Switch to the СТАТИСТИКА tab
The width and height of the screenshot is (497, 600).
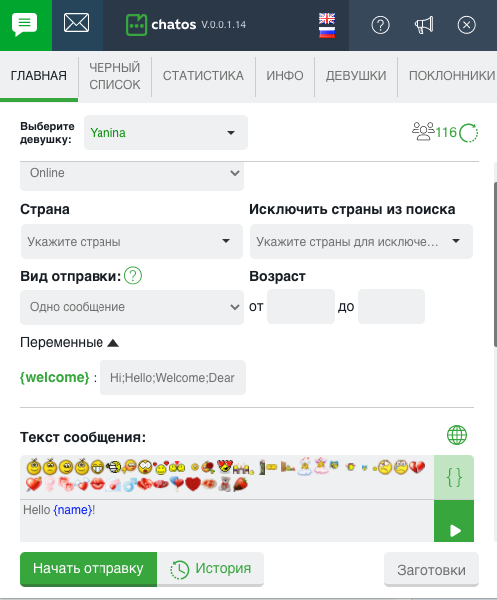[203, 76]
